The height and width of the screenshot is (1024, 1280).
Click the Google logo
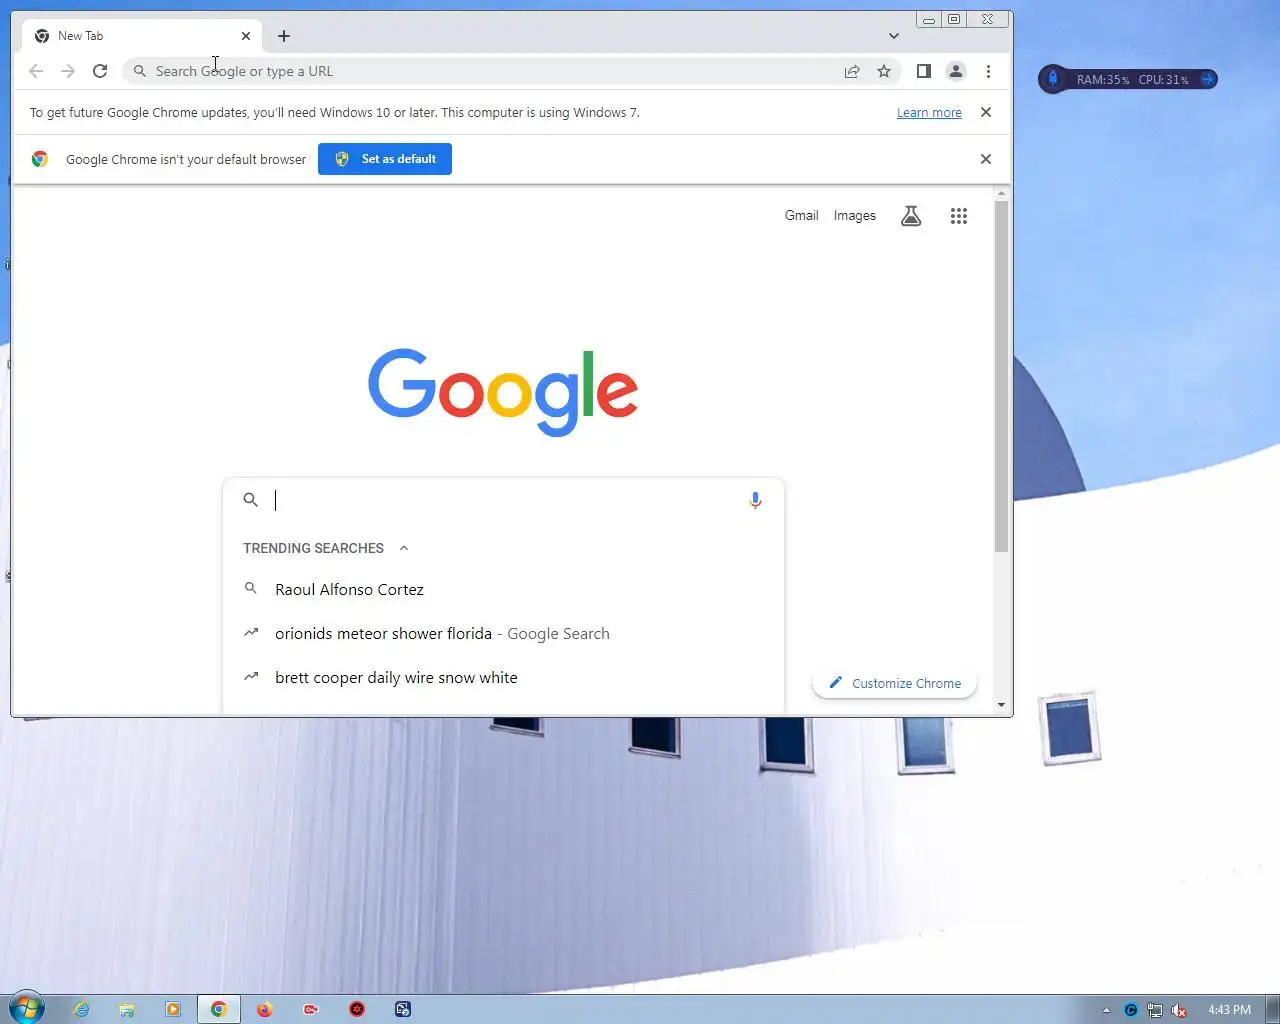(503, 392)
